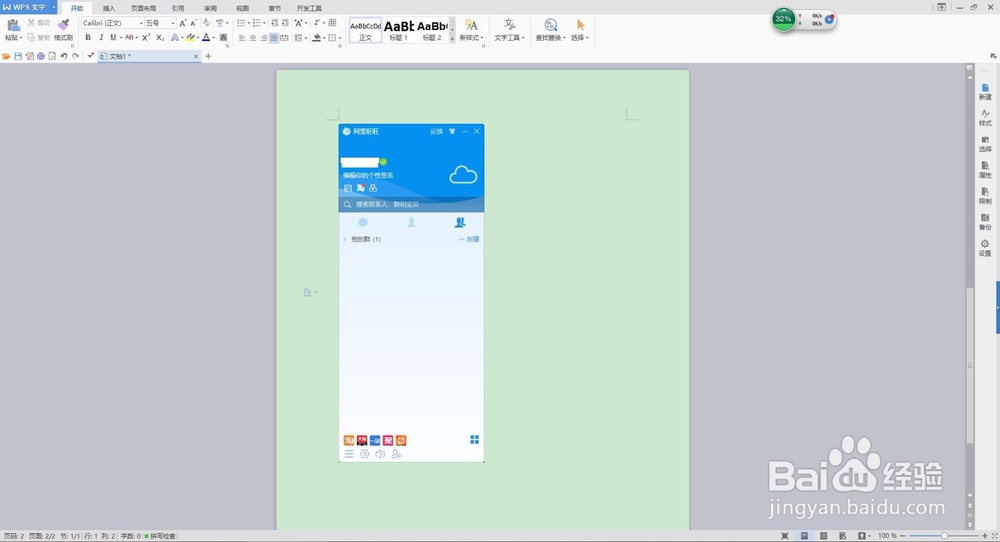Expand the style gallery list

click(x=452, y=38)
